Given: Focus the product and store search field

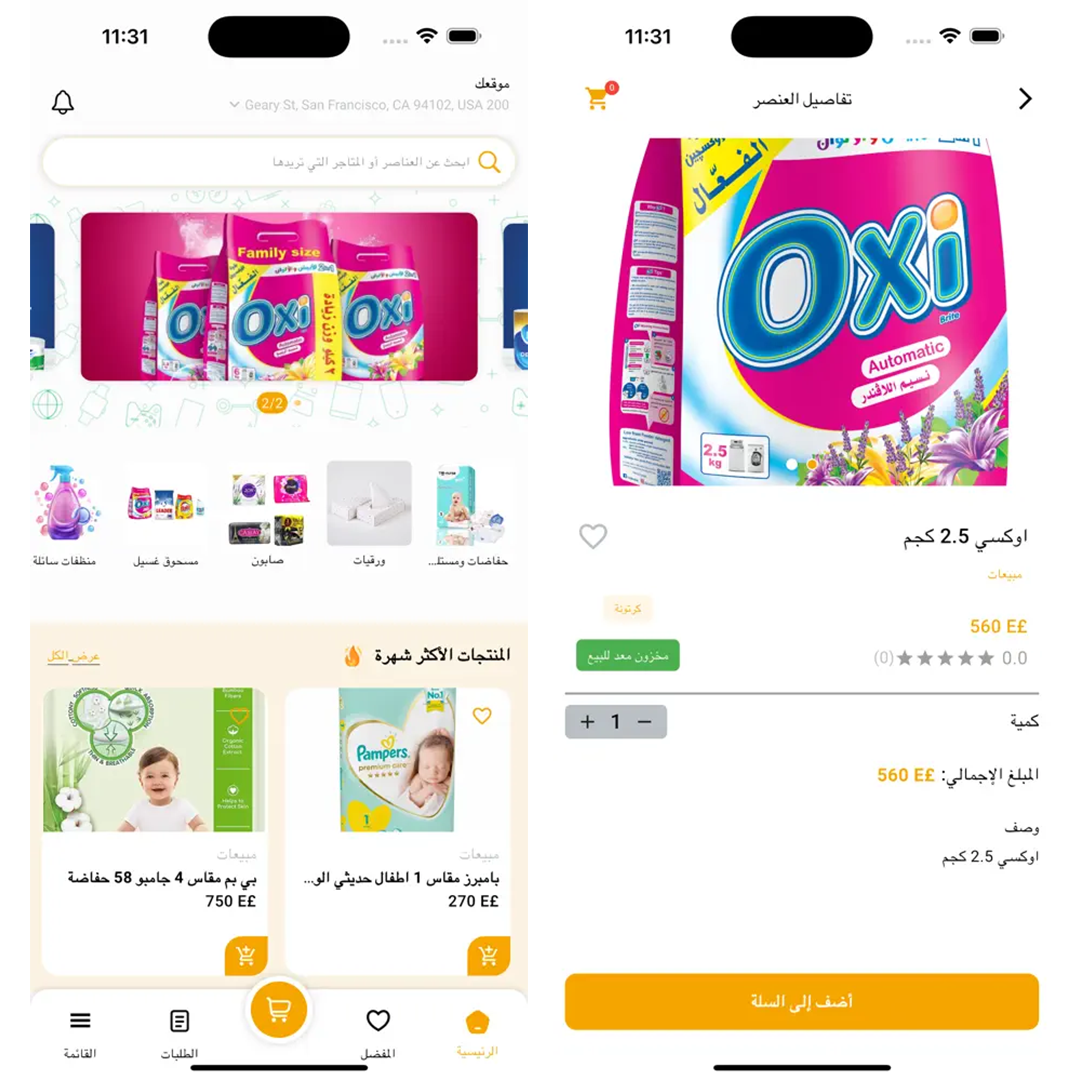Looking at the screenshot, I should pos(279,162).
